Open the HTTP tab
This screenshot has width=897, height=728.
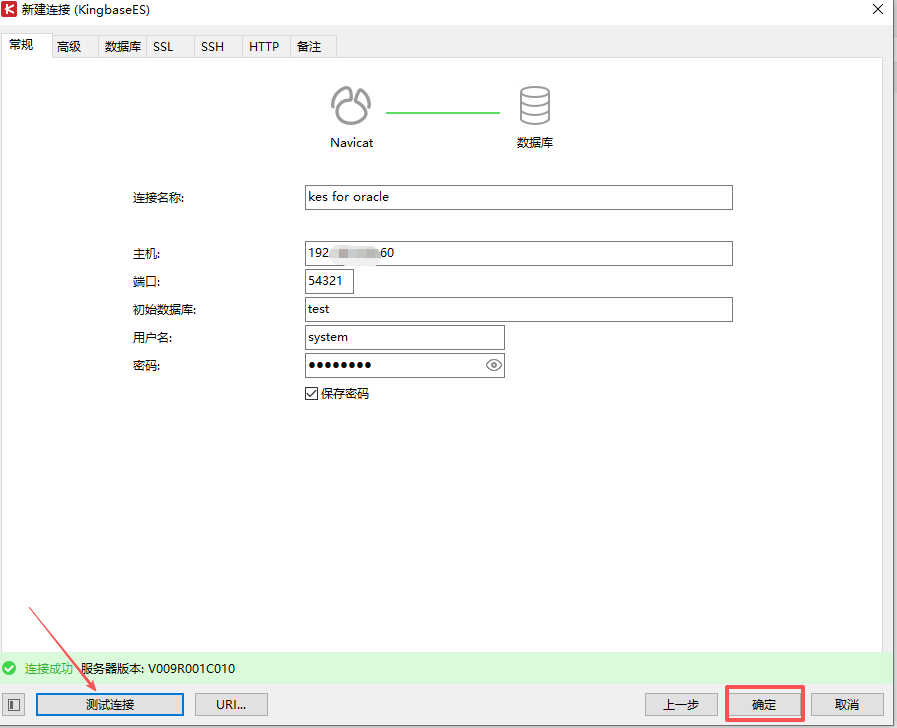tap(264, 47)
